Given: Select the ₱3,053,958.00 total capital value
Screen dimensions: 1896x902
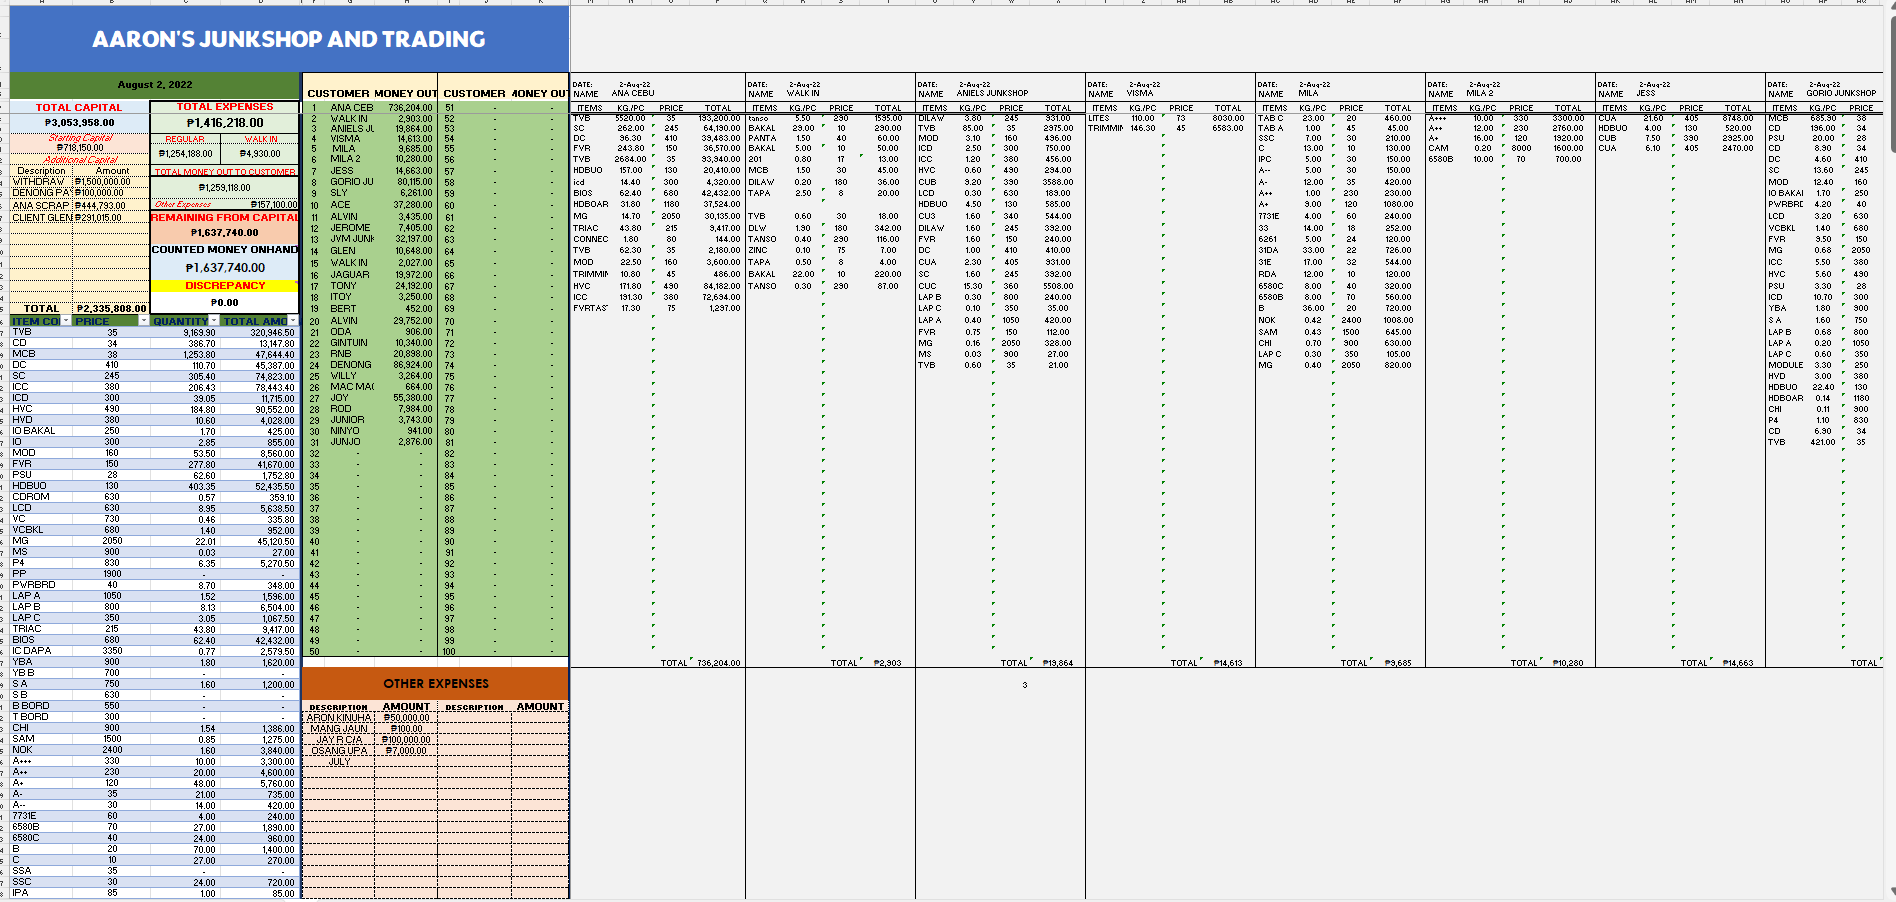Looking at the screenshot, I should [79, 122].
